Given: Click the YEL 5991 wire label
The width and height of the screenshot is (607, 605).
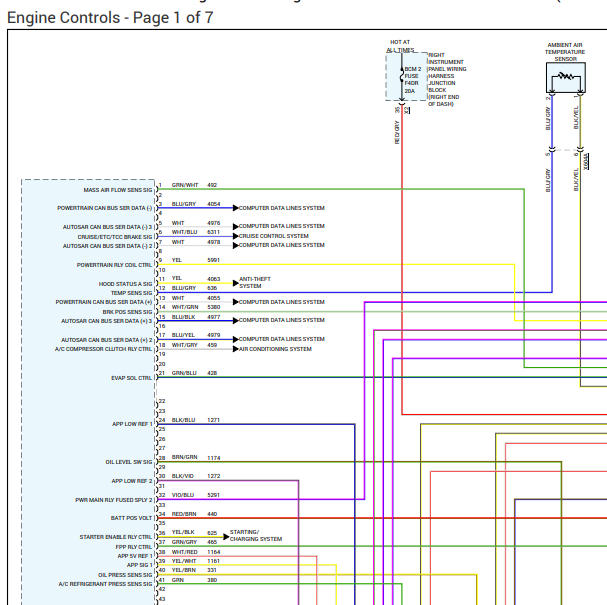Looking at the screenshot, I should tap(196, 260).
